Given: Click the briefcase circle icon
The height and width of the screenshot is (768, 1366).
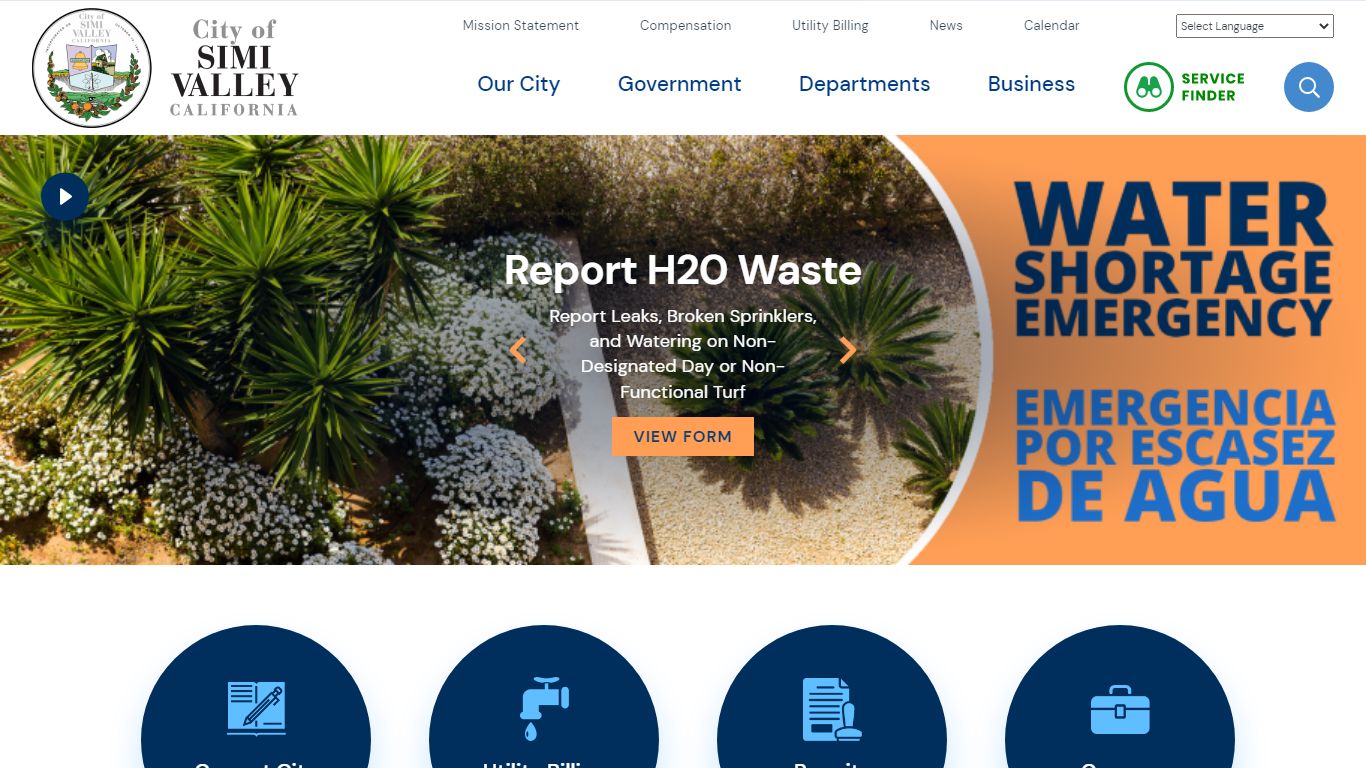Looking at the screenshot, I should 1120,709.
